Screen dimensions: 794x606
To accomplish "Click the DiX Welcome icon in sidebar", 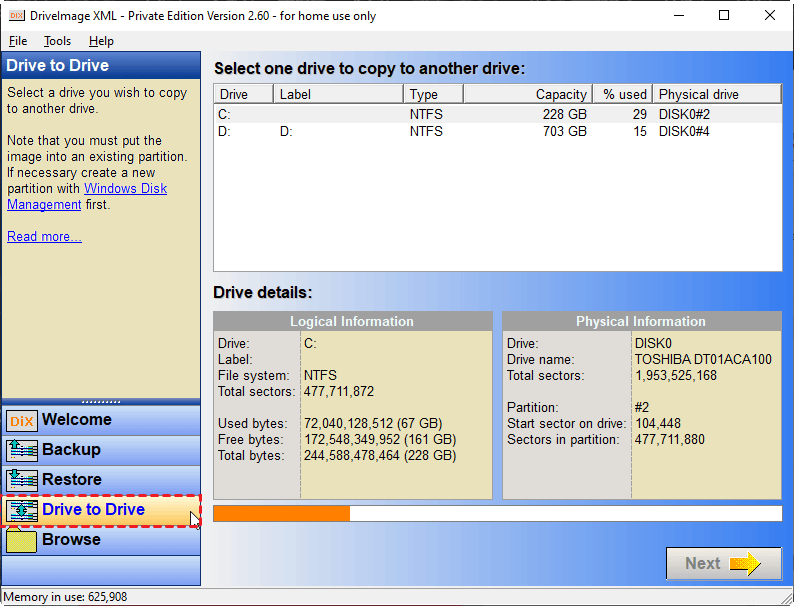I will click(x=21, y=421).
